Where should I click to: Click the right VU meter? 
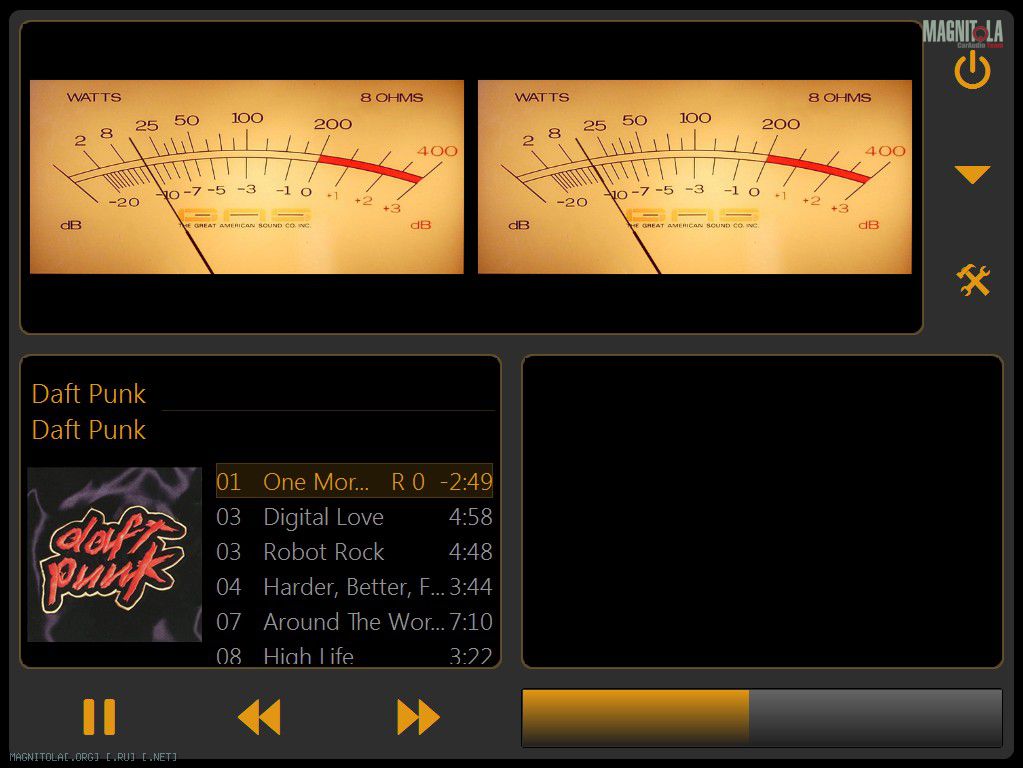click(694, 177)
